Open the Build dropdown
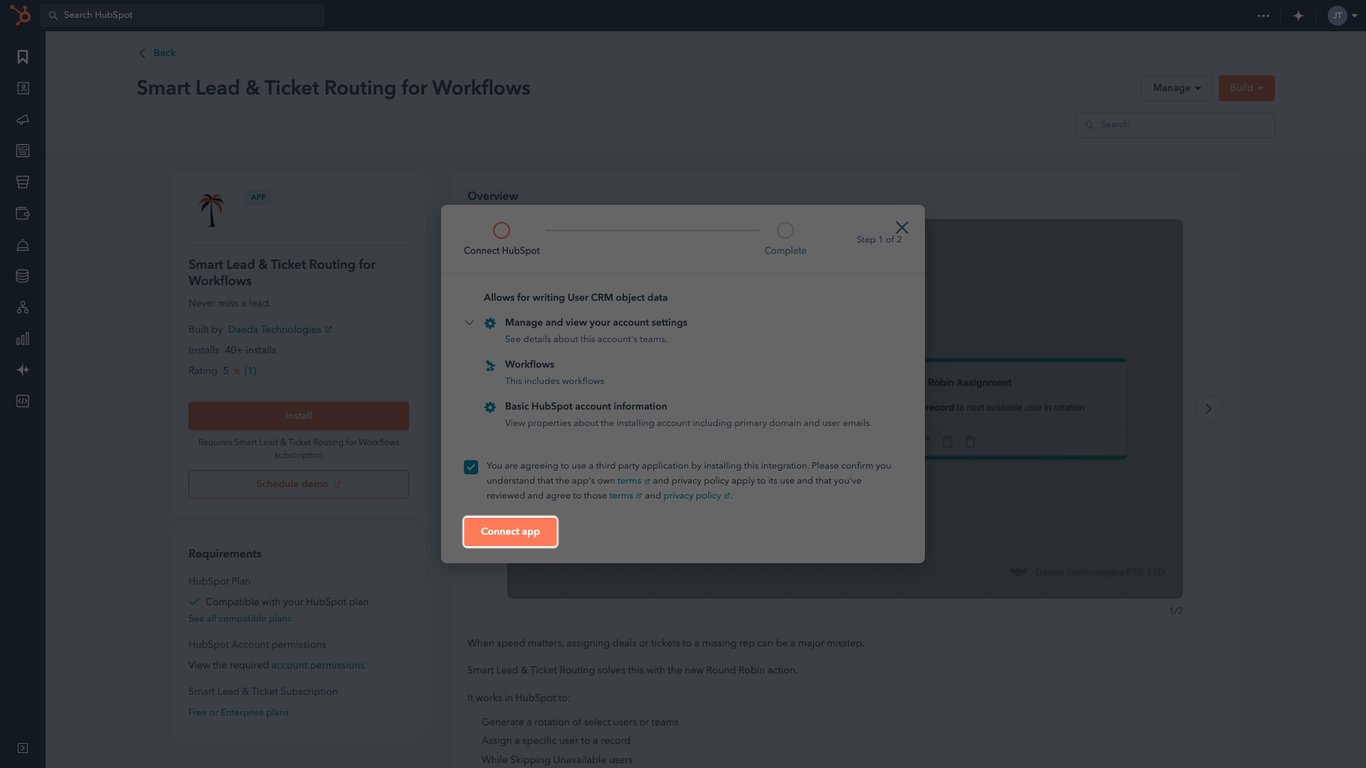Screen dimensions: 1366x768 pyautogui.click(x=1246, y=88)
